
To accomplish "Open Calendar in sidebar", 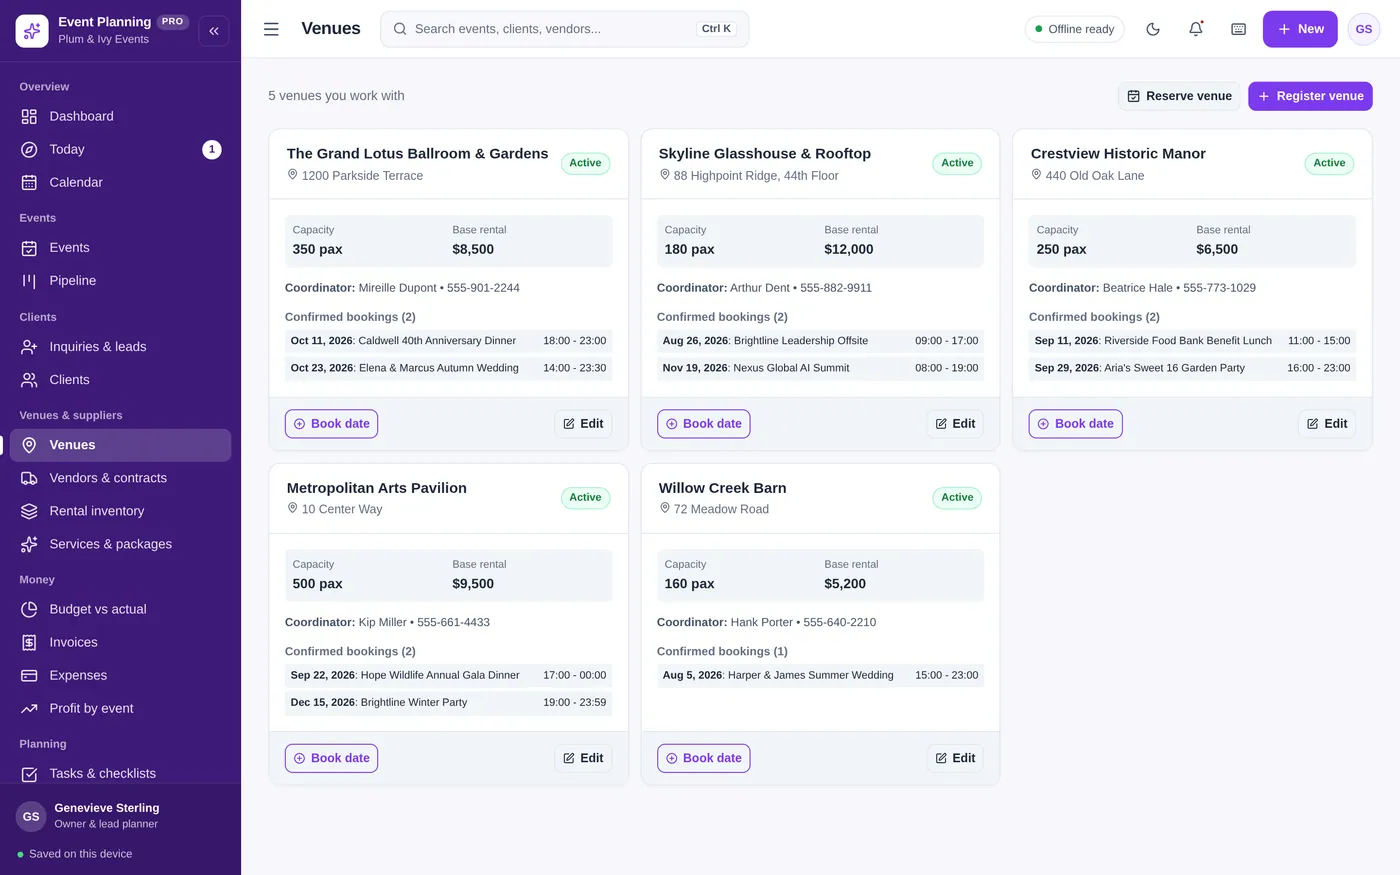I will click(x=120, y=182).
